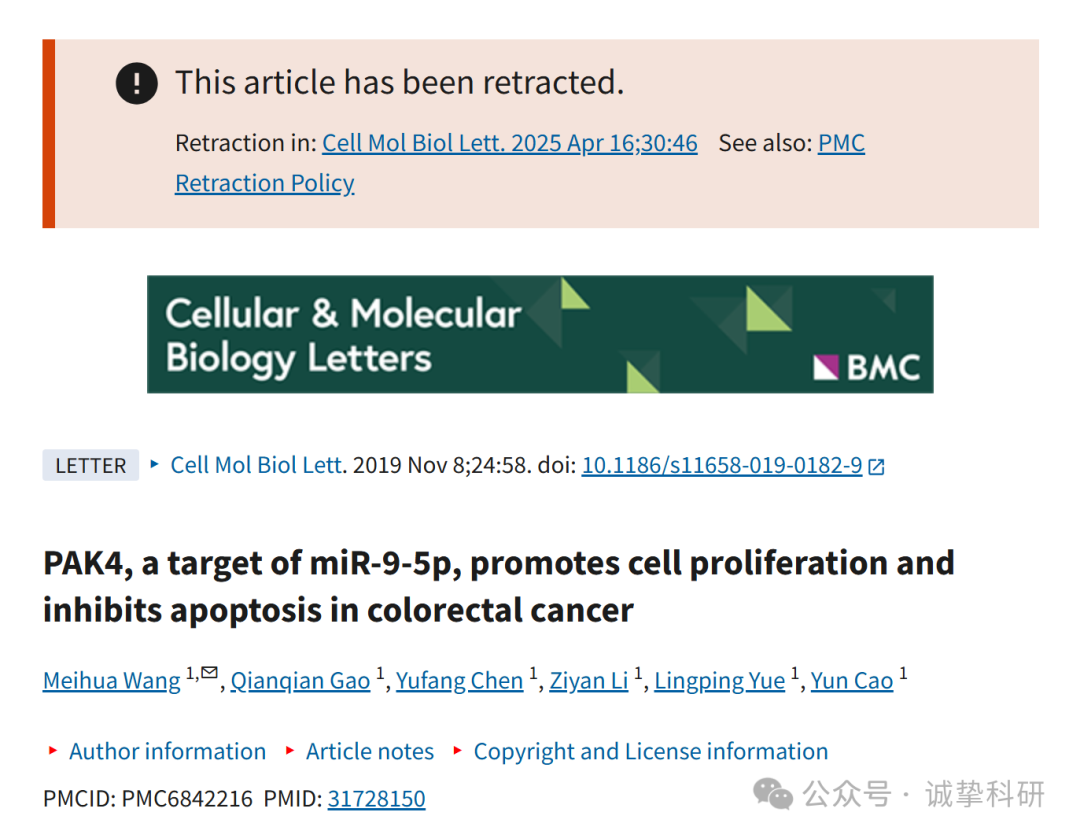Screen dimensions: 1080x838
Task: Open PMID 31728150 link
Action: tap(377, 799)
